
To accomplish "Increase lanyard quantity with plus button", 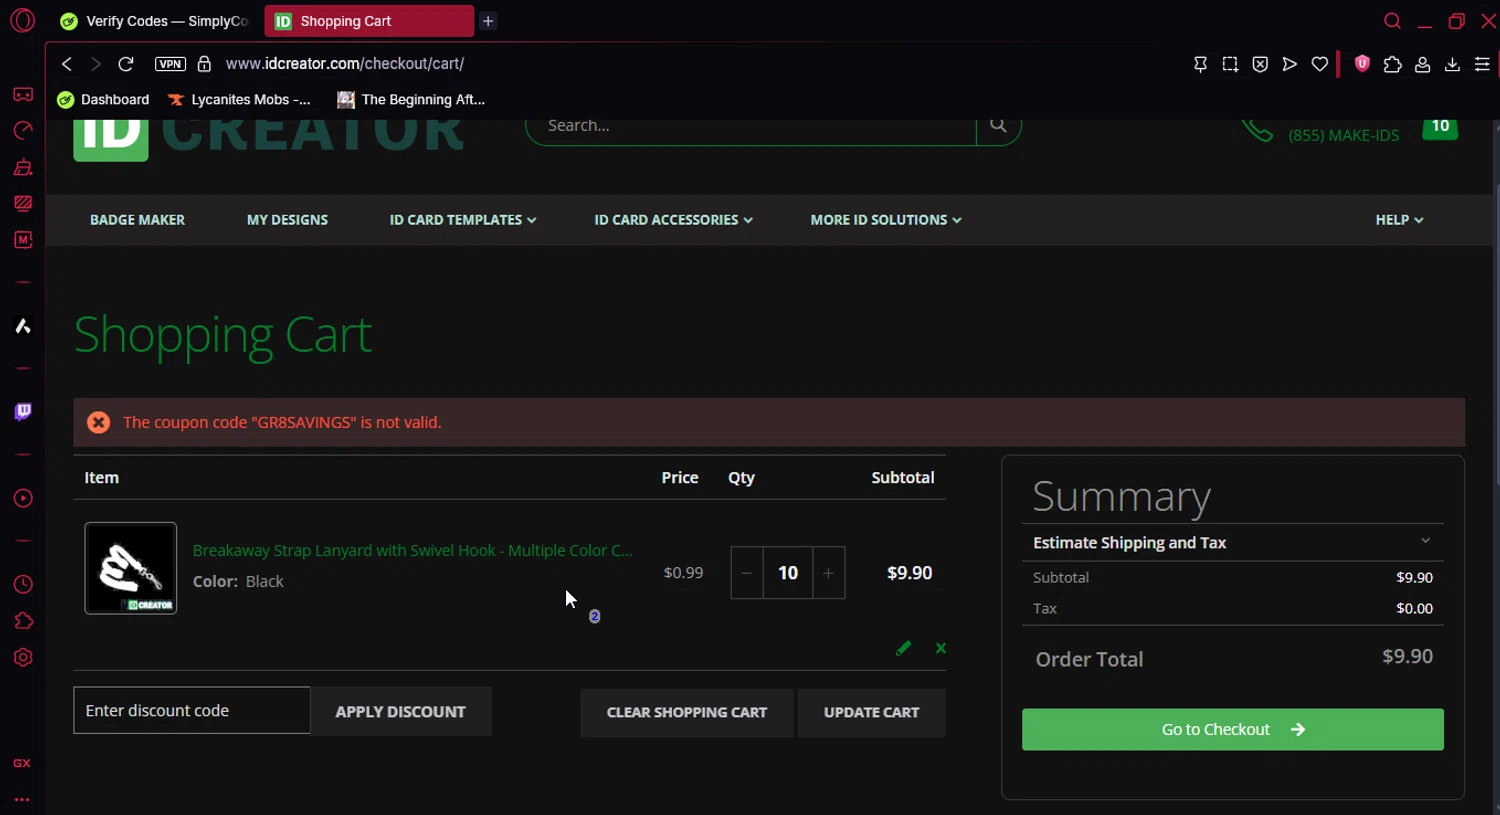I will pyautogui.click(x=829, y=573).
